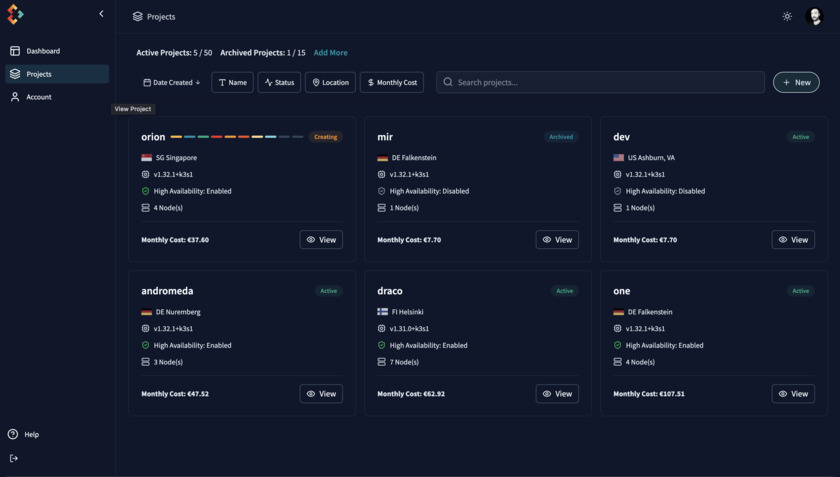This screenshot has width=840, height=477.
Task: Sort projects by Date Created
Action: point(172,82)
